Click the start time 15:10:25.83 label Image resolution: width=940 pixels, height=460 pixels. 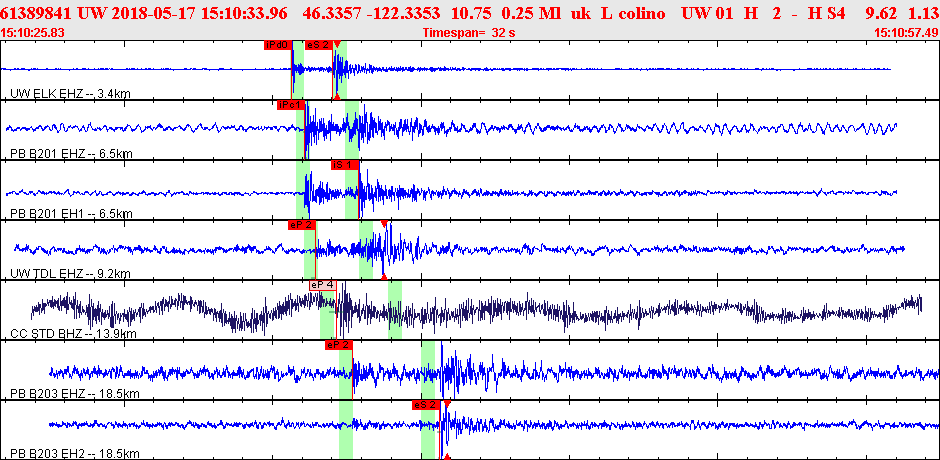[x=34, y=33]
